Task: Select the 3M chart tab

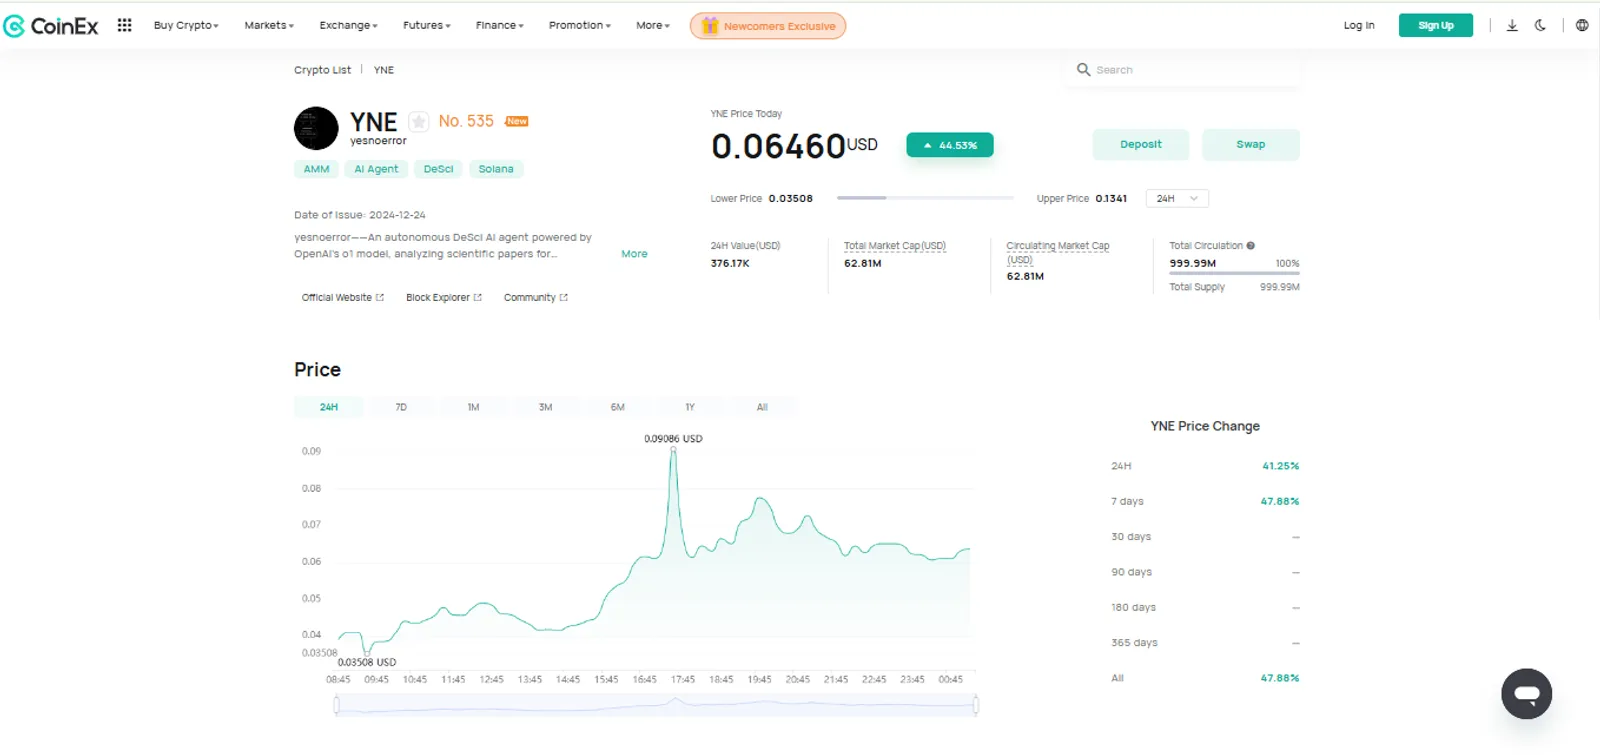Action: pos(545,407)
